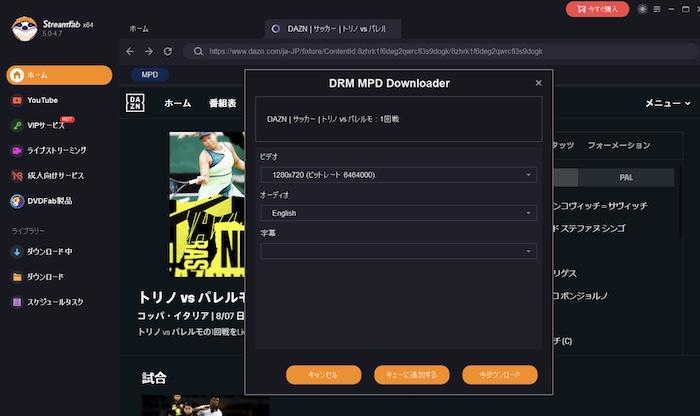This screenshot has width=700, height=416.
Task: Go forward with the browser forward arrow
Action: (x=149, y=51)
